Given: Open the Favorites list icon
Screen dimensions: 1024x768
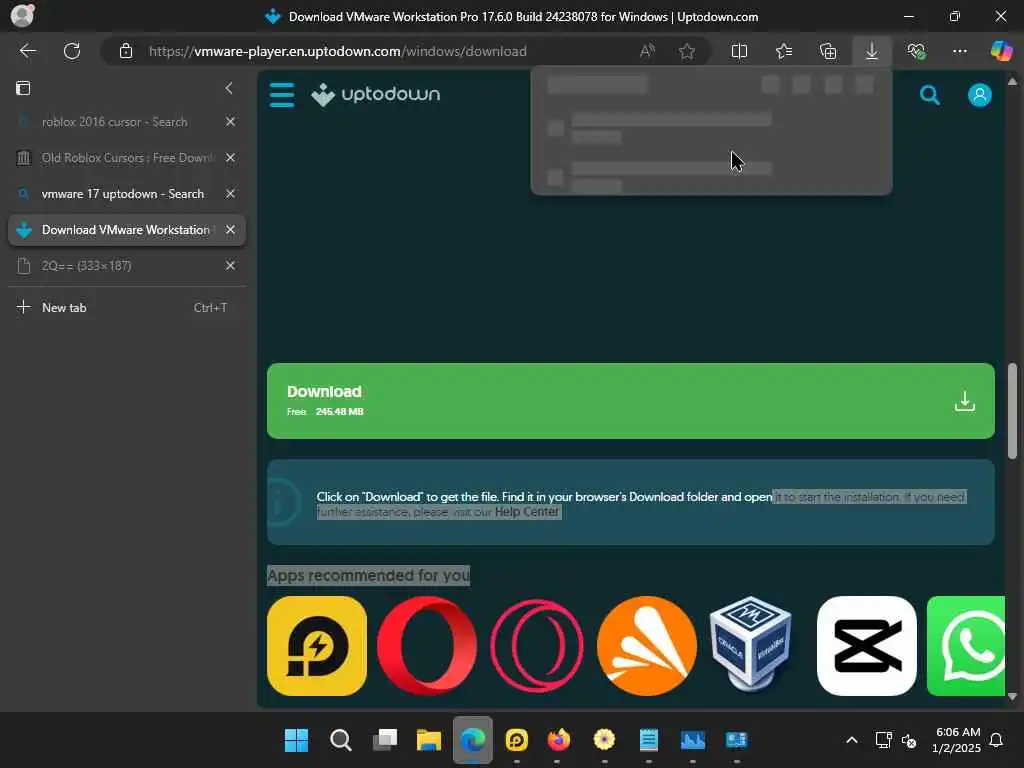Looking at the screenshot, I should tap(784, 51).
